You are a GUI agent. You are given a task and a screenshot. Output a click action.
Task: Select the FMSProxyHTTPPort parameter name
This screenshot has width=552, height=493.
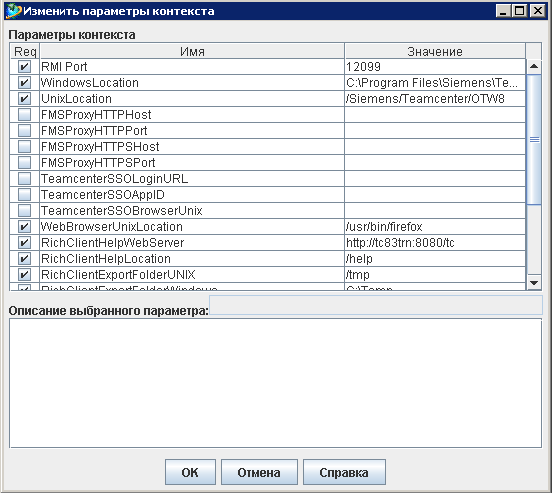pyautogui.click(x=192, y=130)
